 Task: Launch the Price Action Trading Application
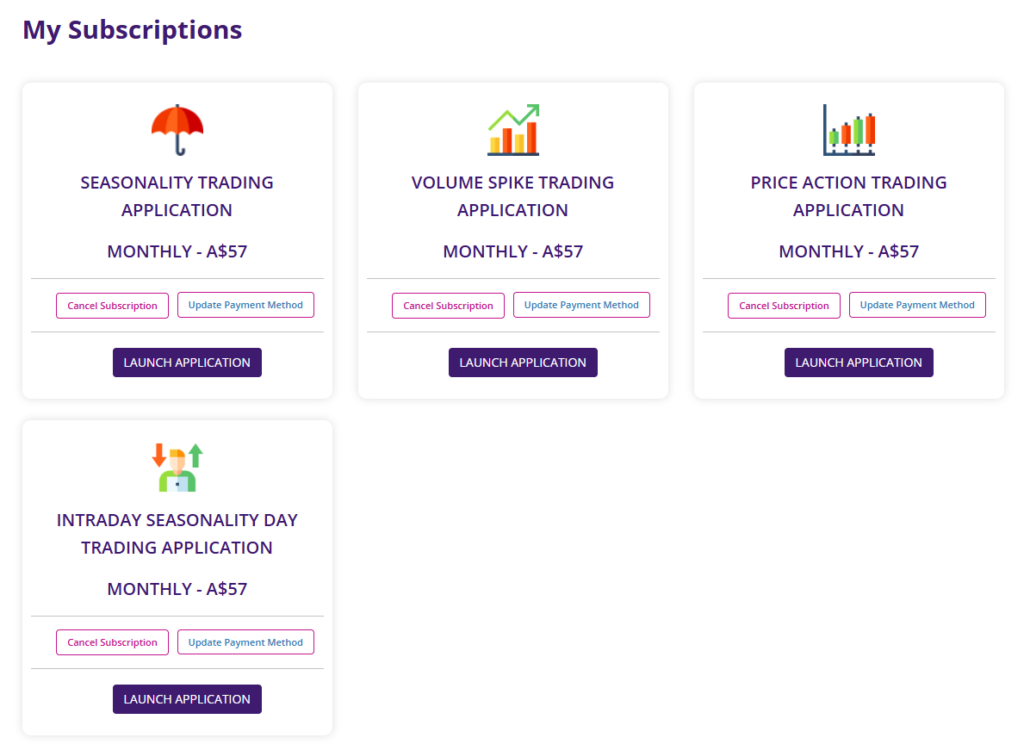click(859, 362)
